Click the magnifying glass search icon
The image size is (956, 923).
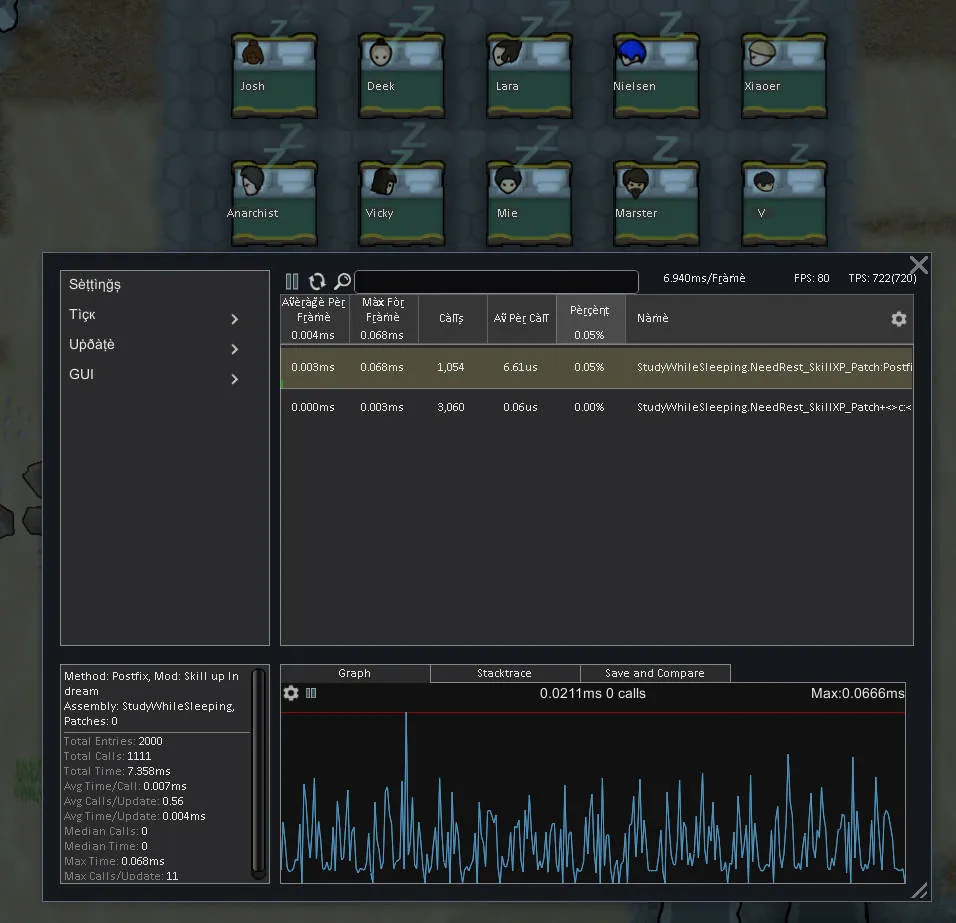click(x=342, y=282)
